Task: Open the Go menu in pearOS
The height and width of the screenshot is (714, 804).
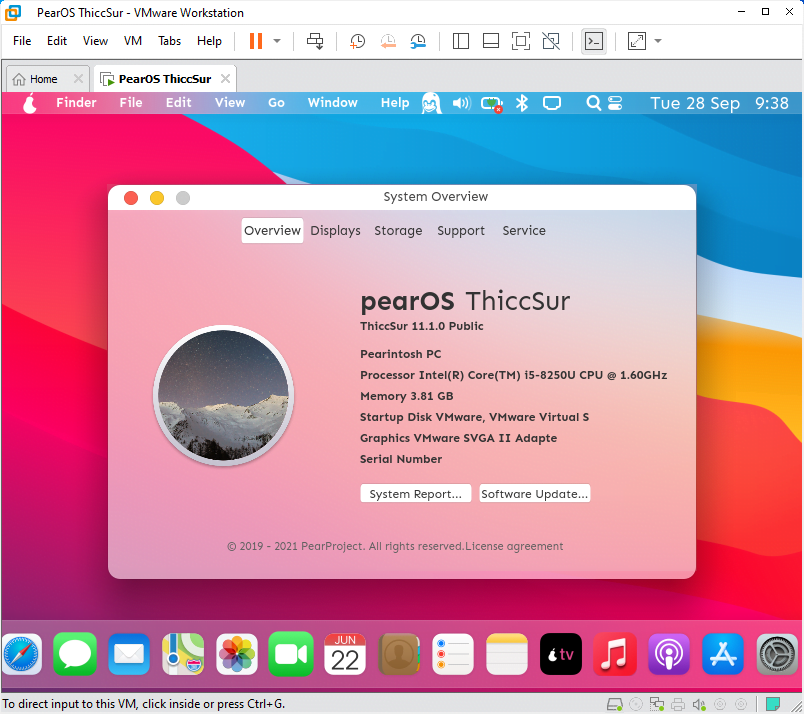Action: pyautogui.click(x=276, y=103)
